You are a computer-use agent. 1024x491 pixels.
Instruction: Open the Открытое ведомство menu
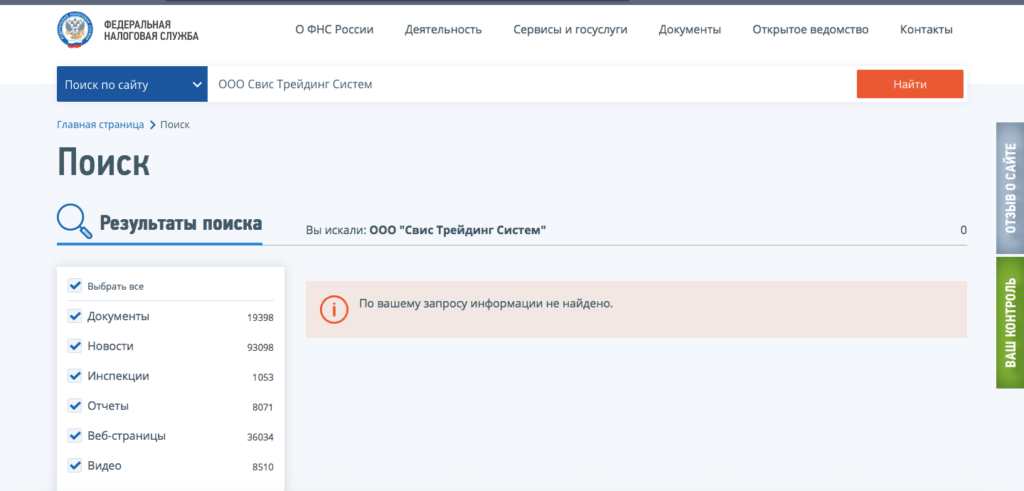tap(810, 29)
